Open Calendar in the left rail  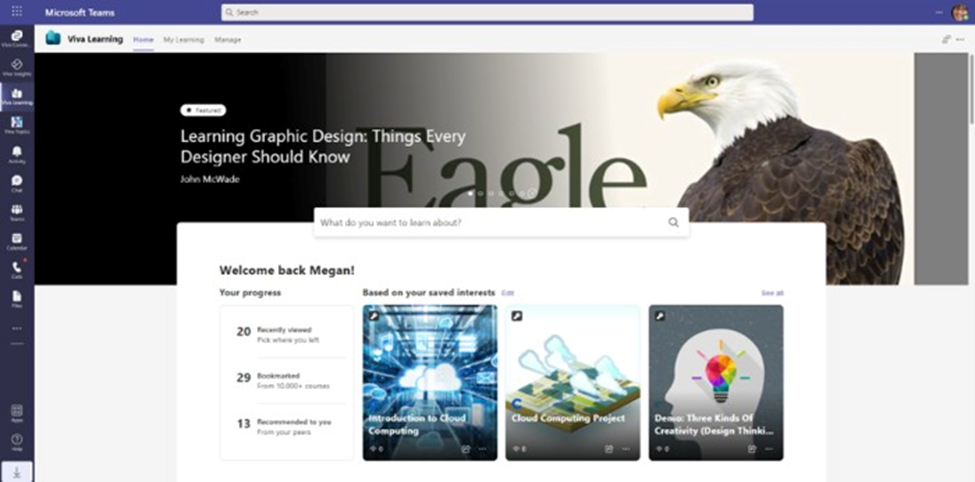pos(17,241)
